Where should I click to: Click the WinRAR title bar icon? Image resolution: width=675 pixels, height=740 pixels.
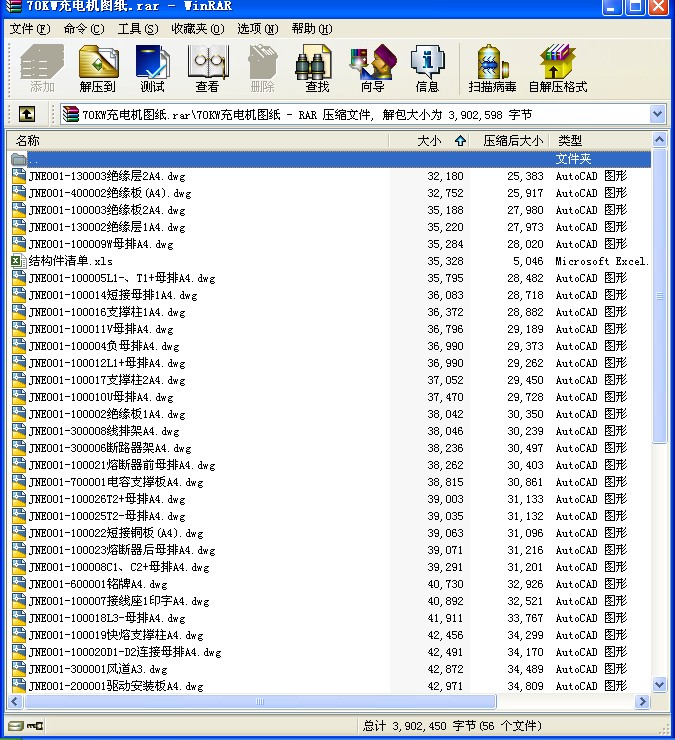[x=13, y=6]
